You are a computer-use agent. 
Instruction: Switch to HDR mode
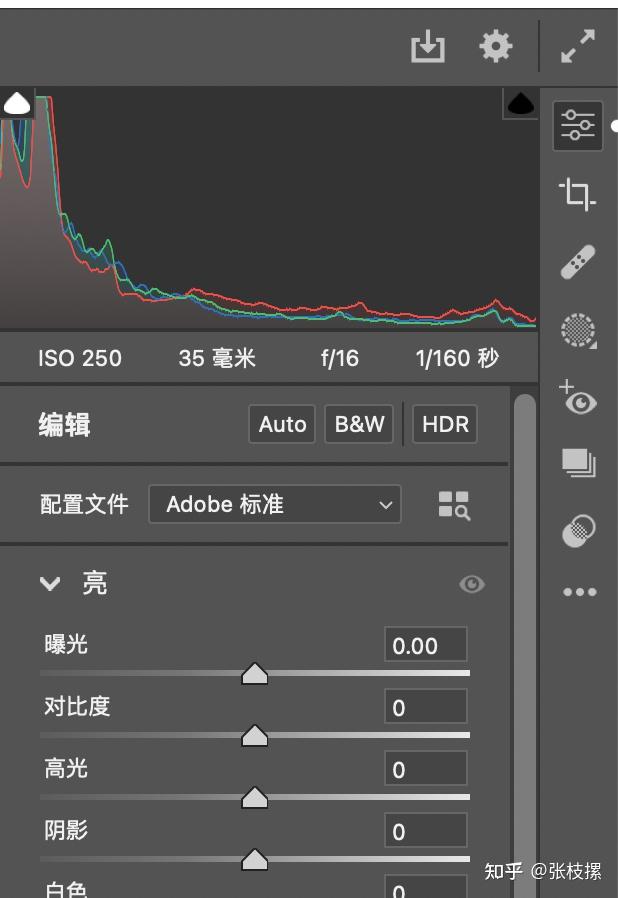pyautogui.click(x=444, y=424)
